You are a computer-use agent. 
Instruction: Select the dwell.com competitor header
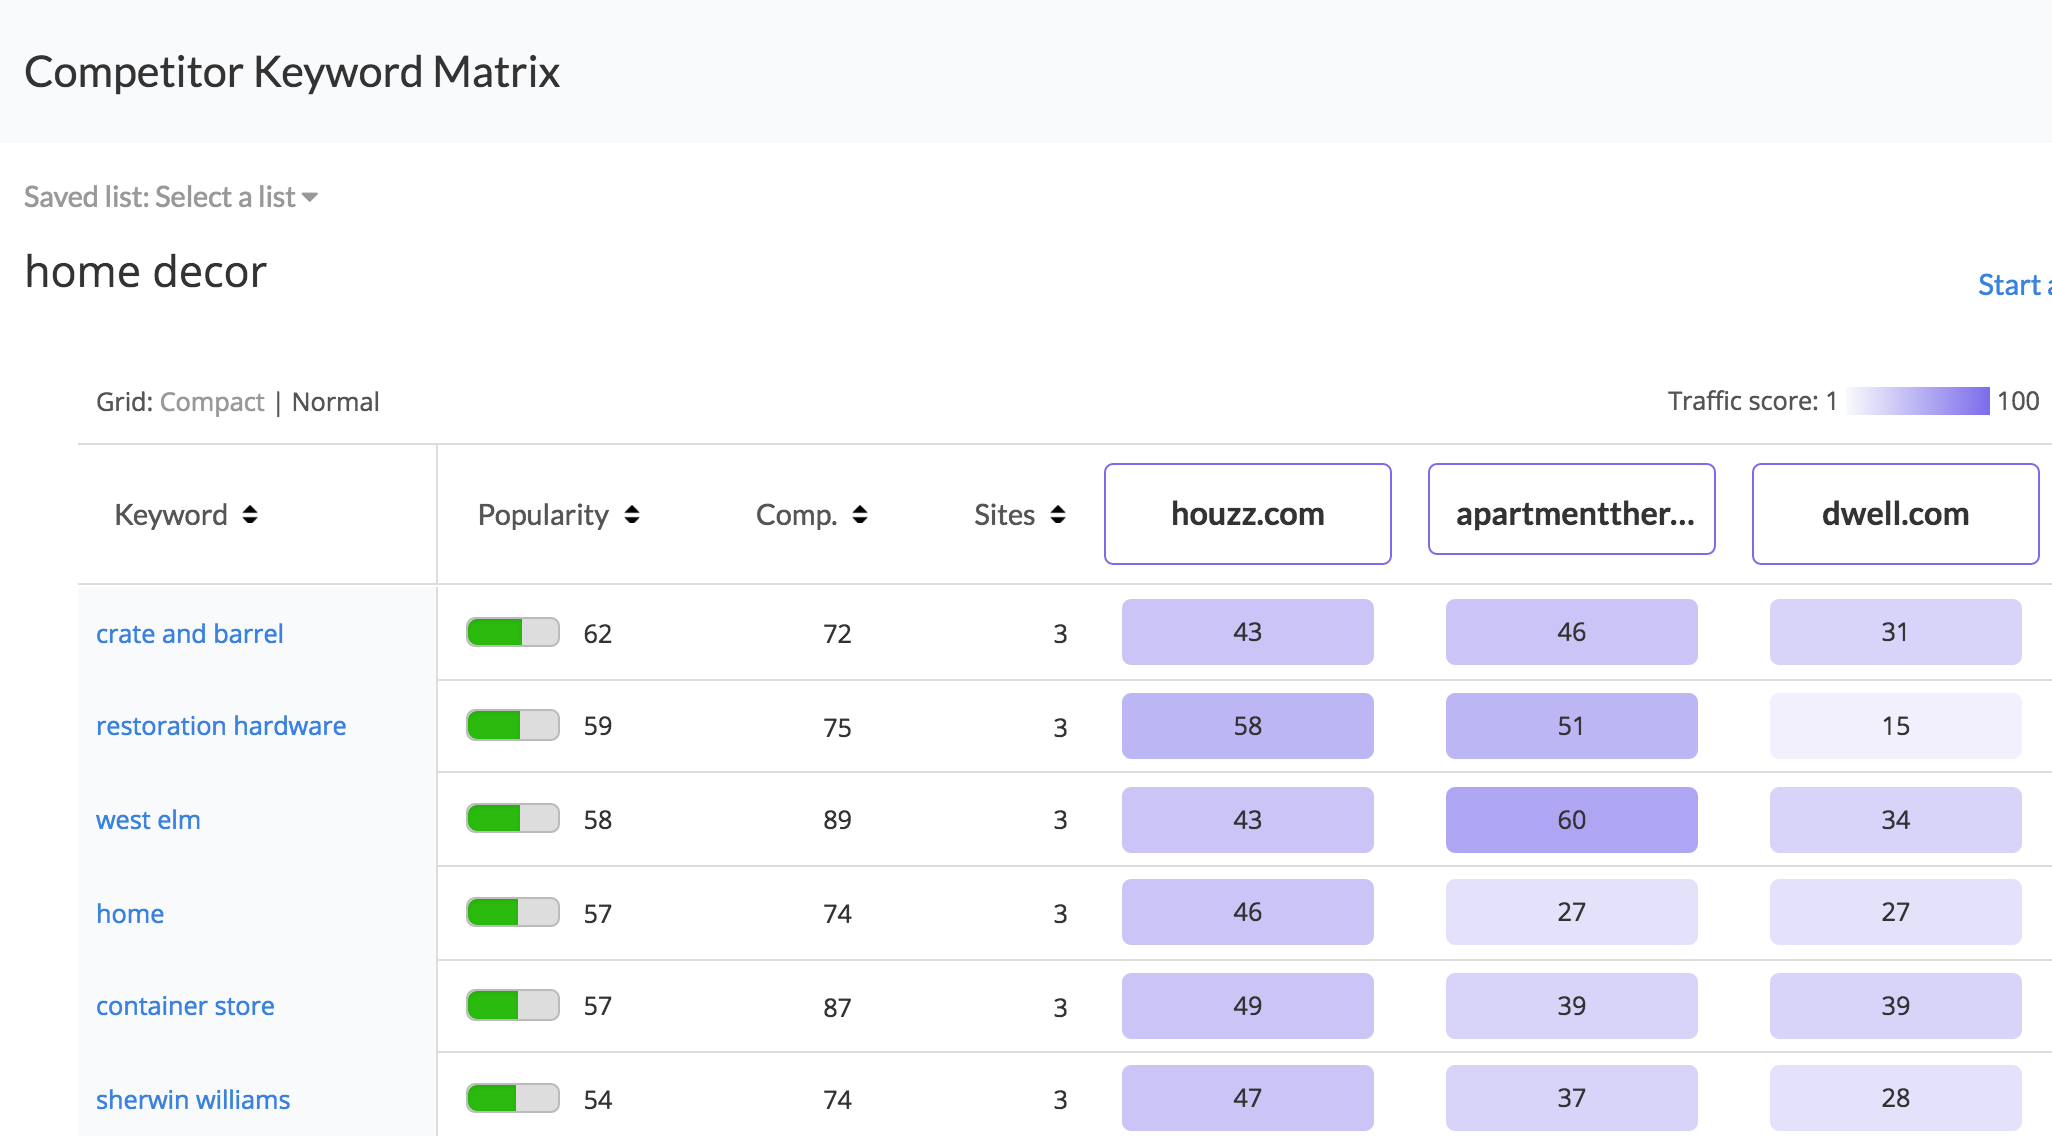pyautogui.click(x=1894, y=514)
